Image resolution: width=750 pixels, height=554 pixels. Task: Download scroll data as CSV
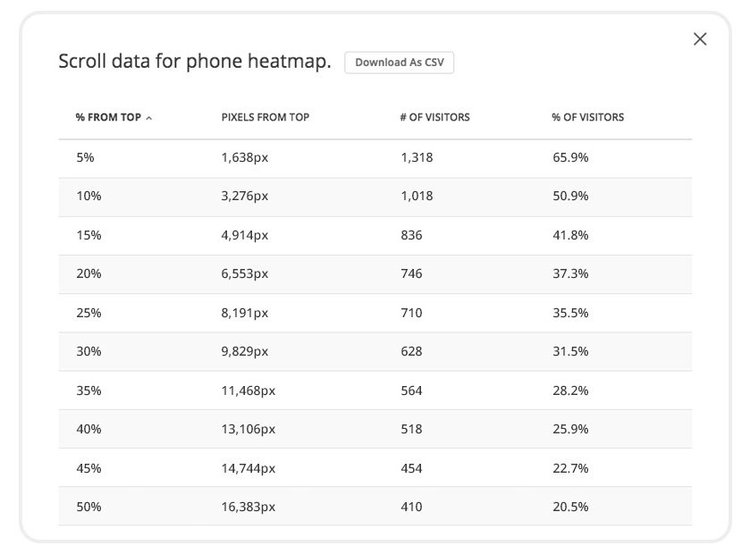399,63
